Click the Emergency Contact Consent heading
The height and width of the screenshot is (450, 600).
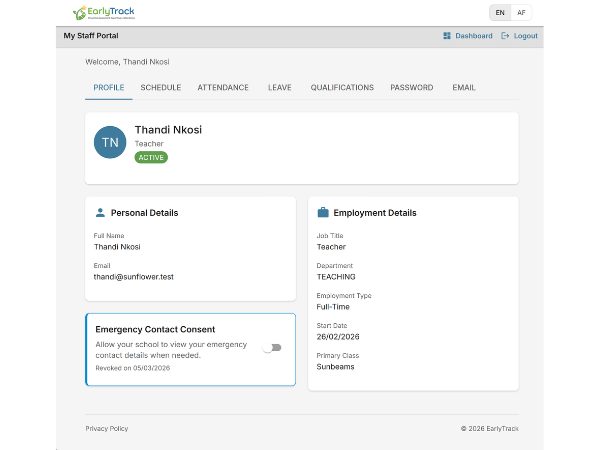pos(155,329)
